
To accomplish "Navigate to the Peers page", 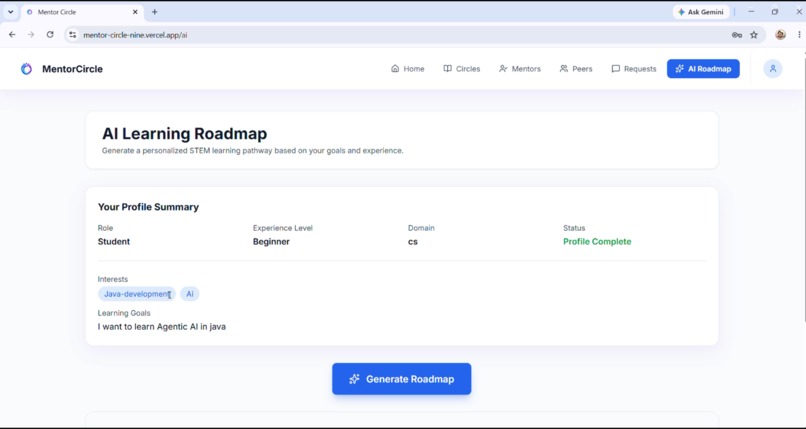I will pyautogui.click(x=576, y=69).
